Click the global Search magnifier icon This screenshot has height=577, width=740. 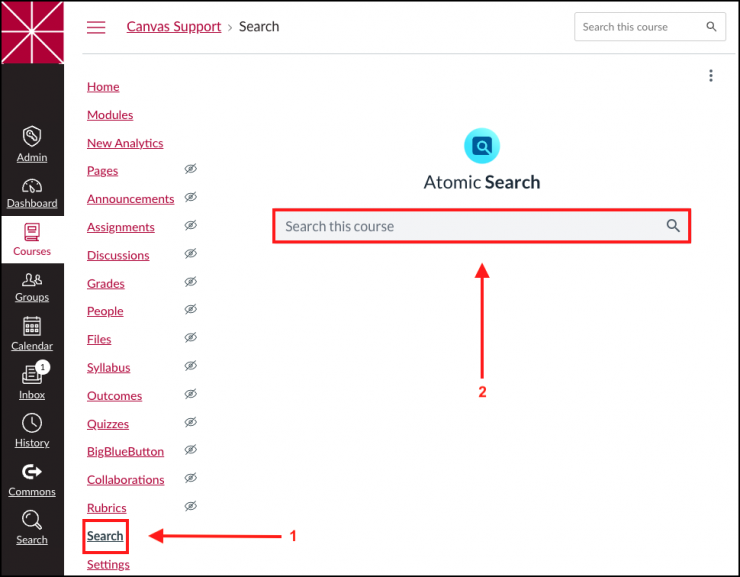(x=32, y=520)
